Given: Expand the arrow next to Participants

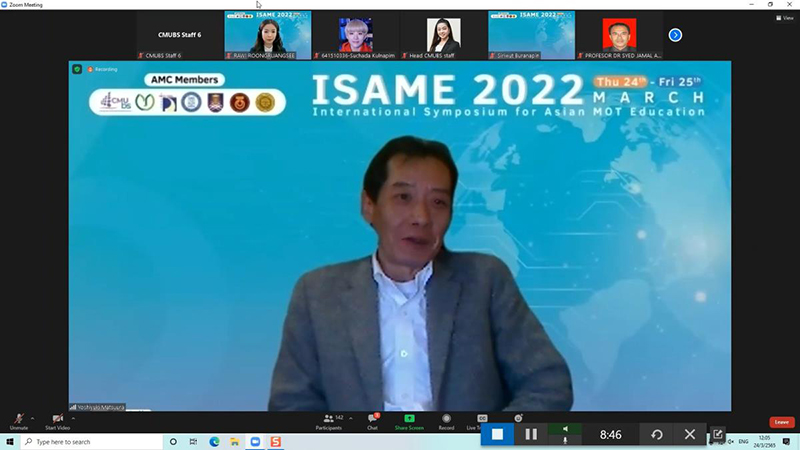Looking at the screenshot, I should point(351,418).
